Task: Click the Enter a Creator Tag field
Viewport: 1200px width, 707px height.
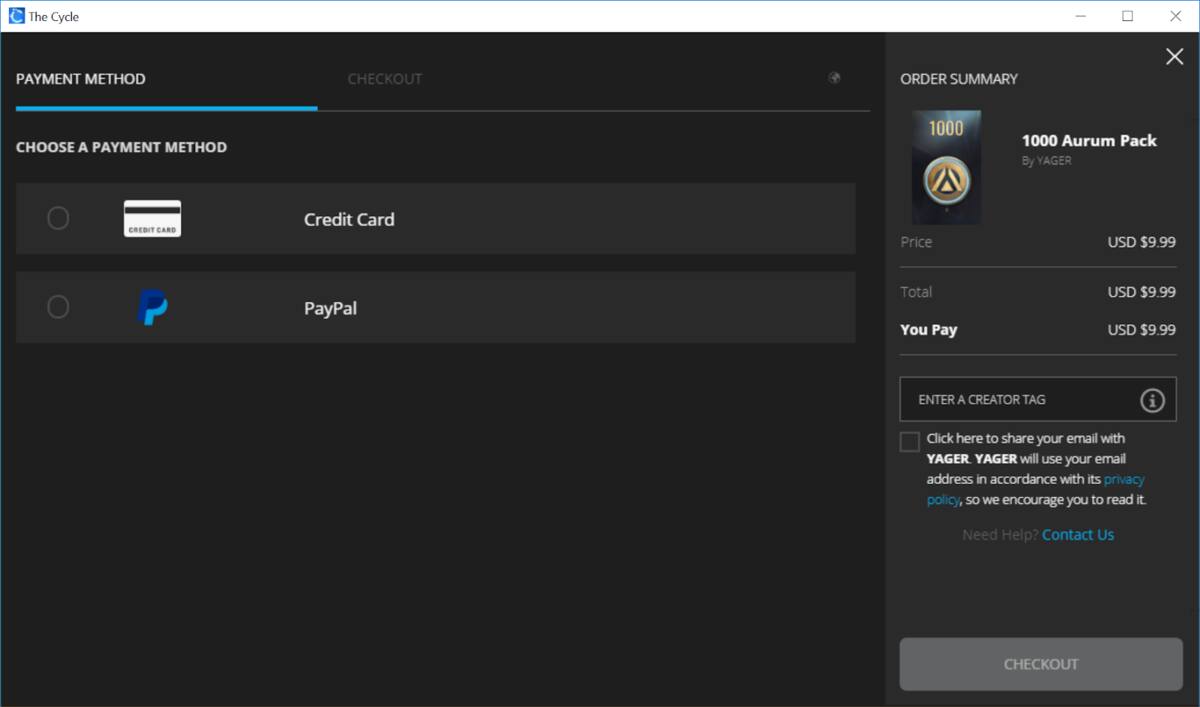Action: 1038,399
